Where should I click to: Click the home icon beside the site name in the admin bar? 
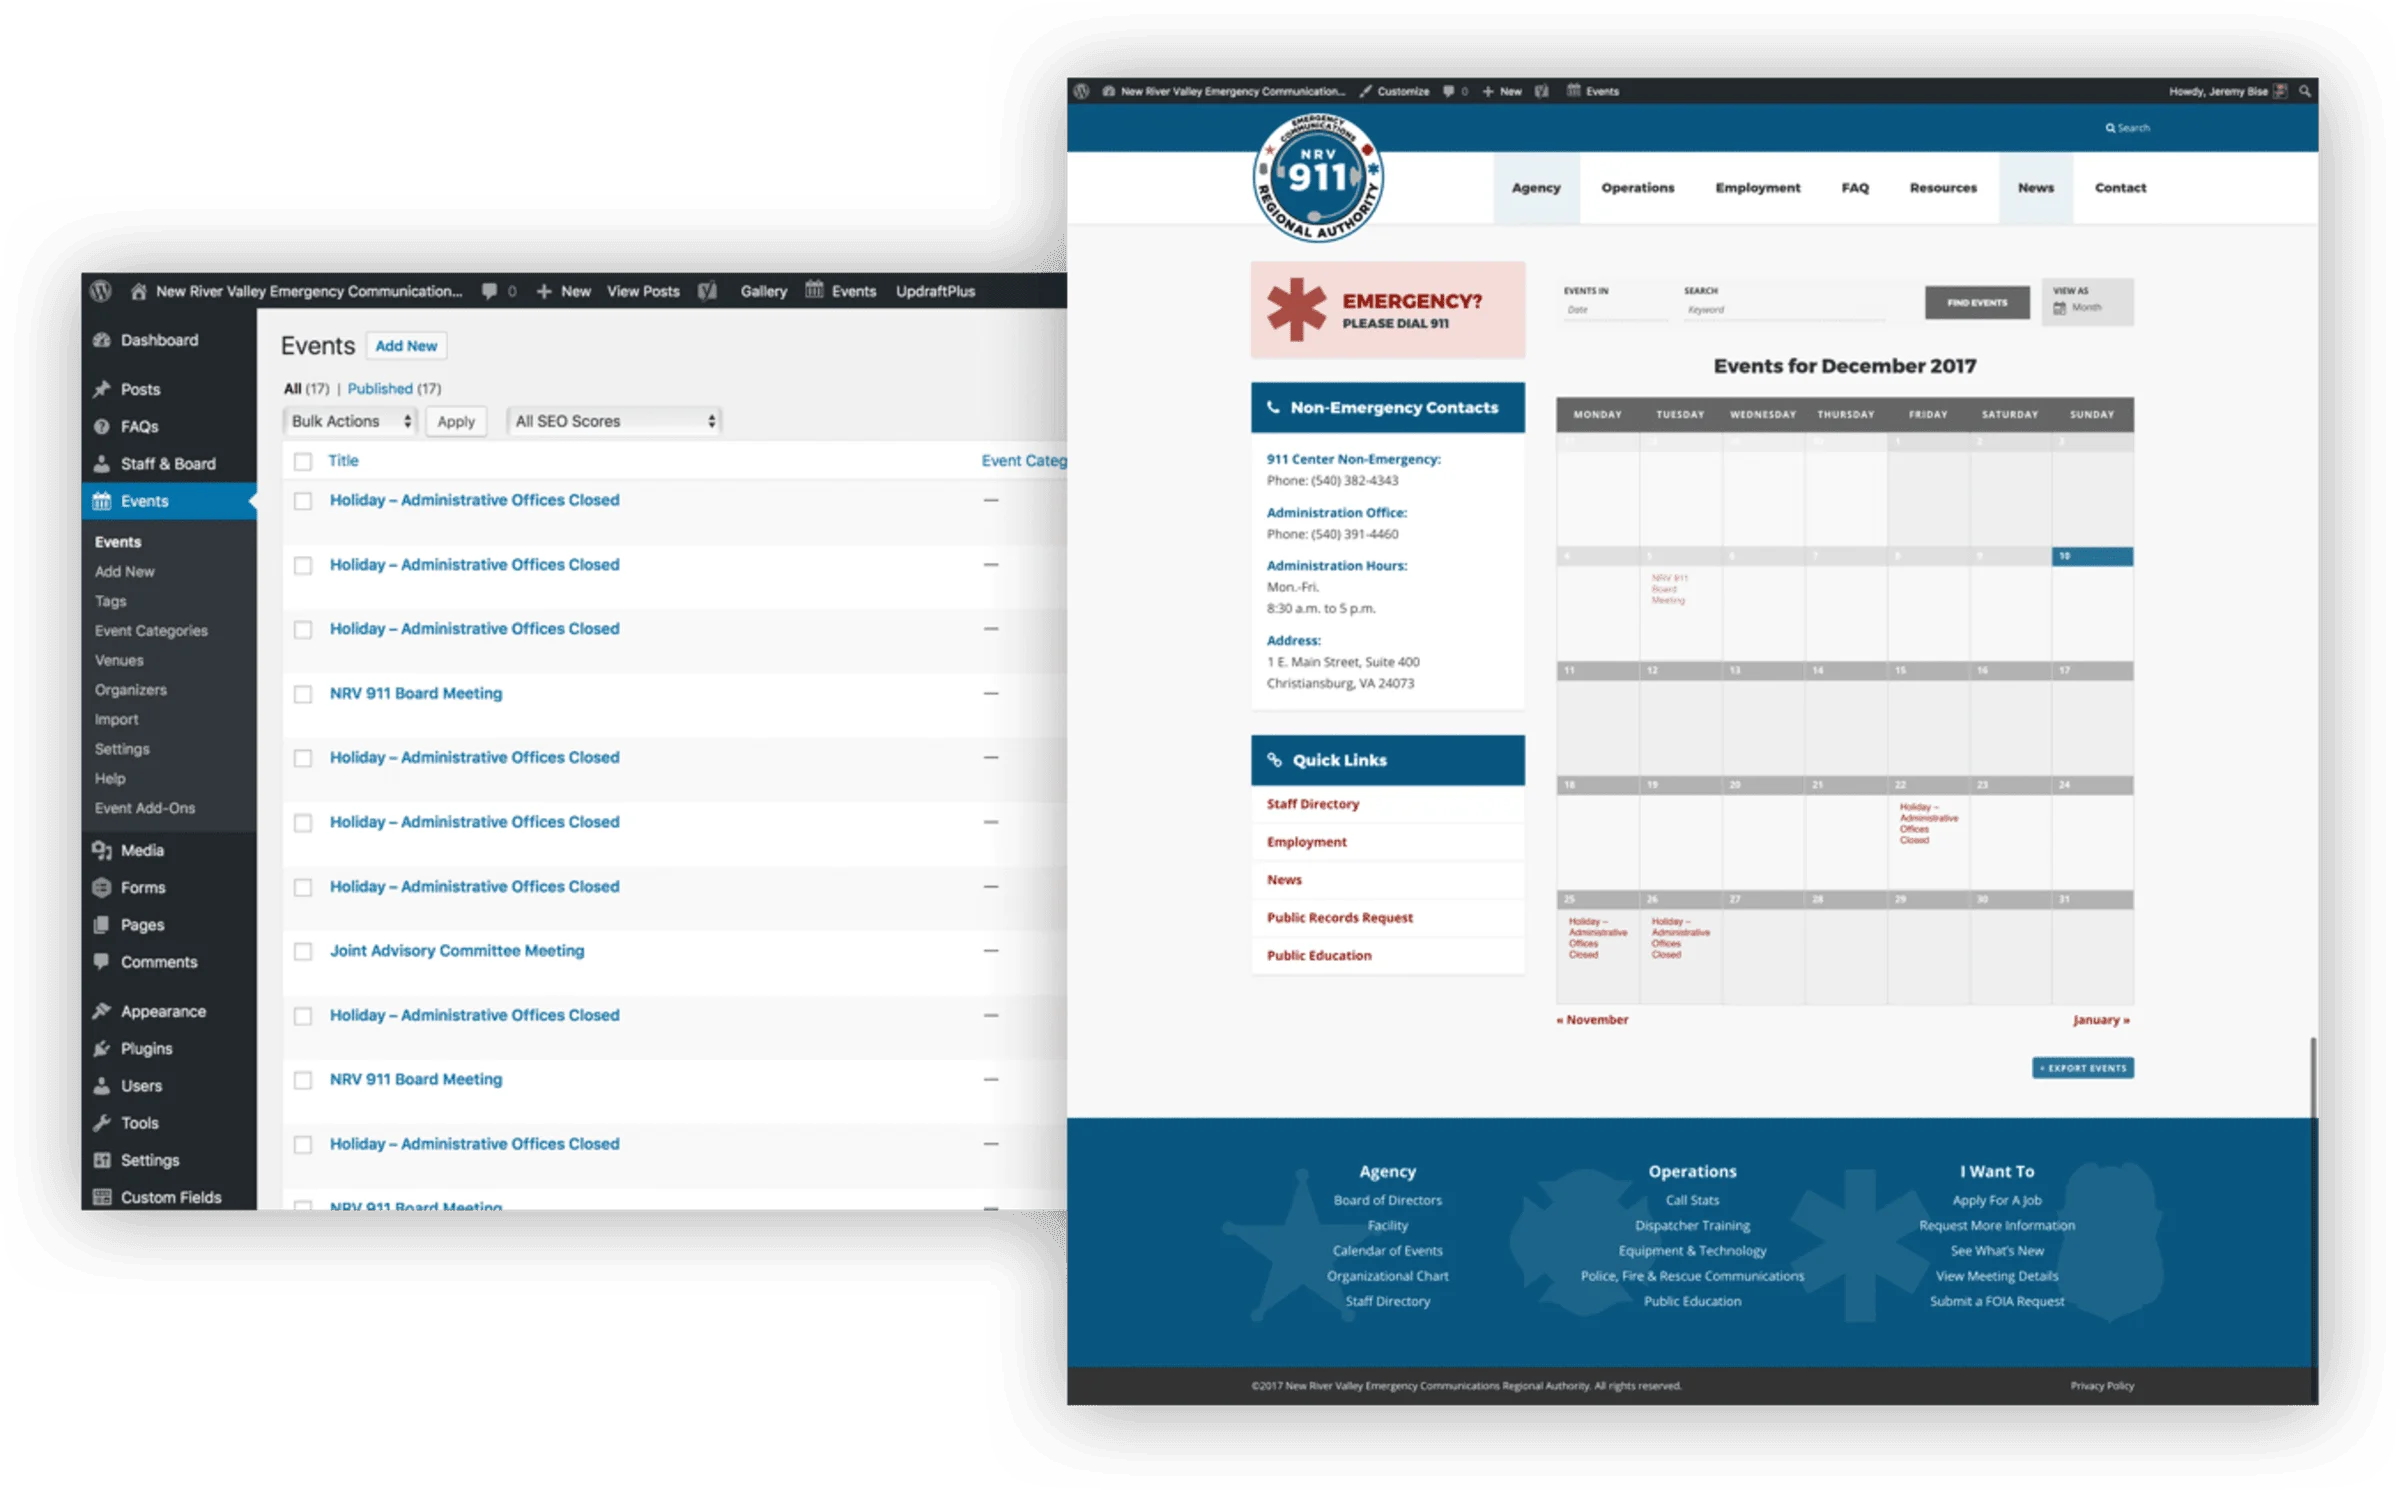pyautogui.click(x=138, y=291)
